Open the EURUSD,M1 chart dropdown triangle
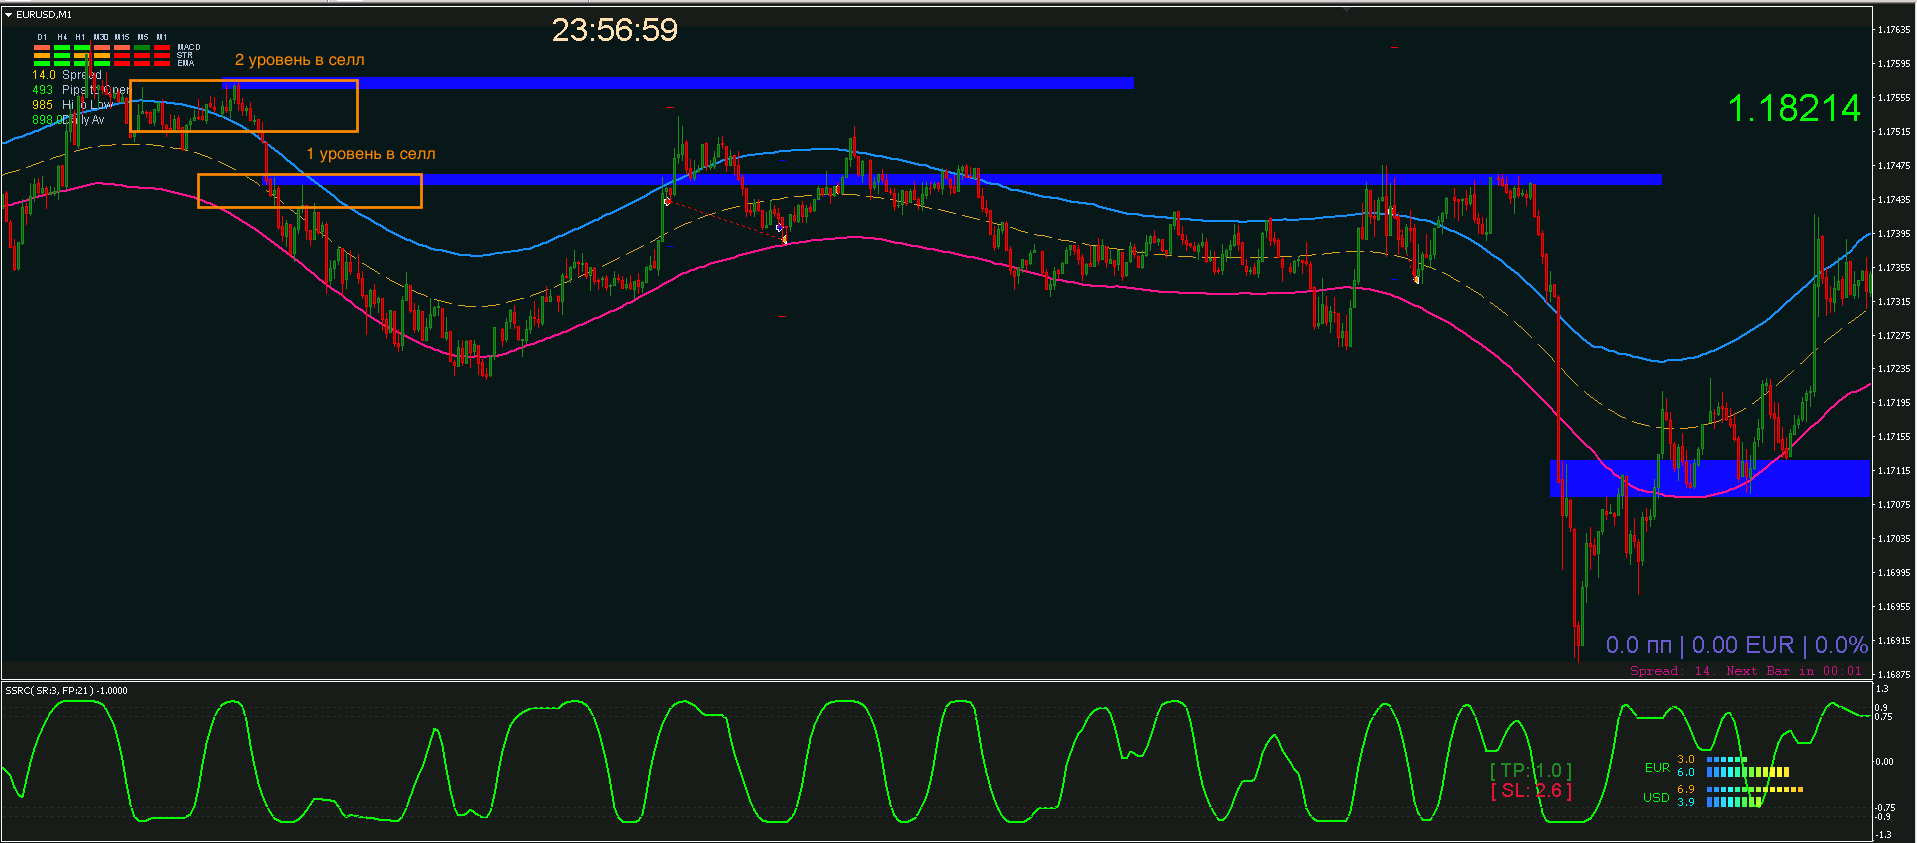Image resolution: width=1917 pixels, height=843 pixels. (x=9, y=15)
